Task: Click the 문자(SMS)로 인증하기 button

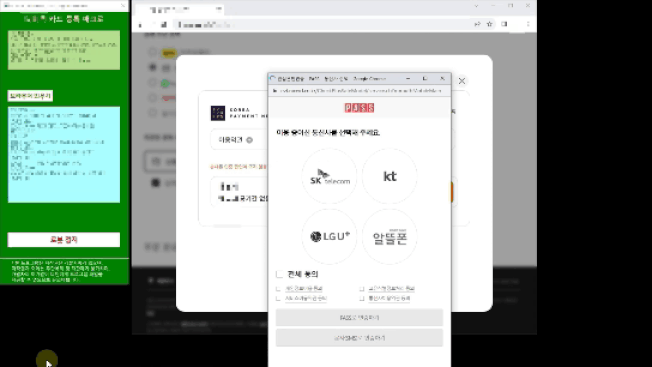Action: click(359, 338)
